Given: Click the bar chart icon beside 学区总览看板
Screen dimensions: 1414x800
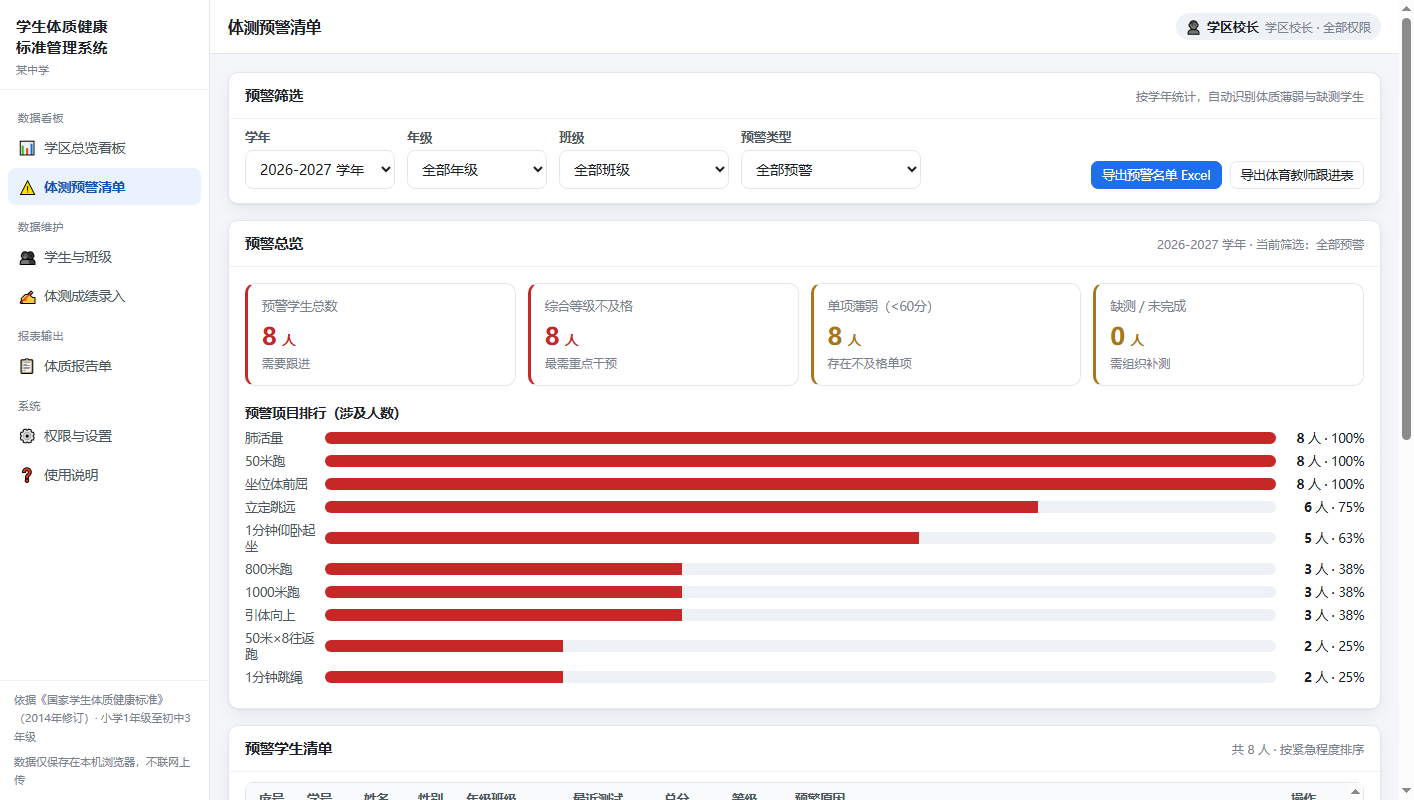Looking at the screenshot, I should [27, 148].
